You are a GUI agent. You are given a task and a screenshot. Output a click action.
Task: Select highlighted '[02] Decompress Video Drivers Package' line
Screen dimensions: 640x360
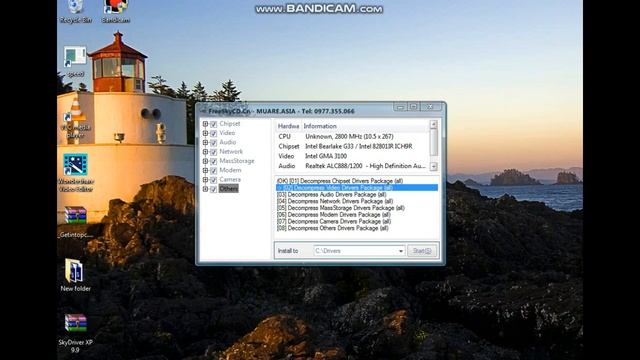click(x=357, y=188)
